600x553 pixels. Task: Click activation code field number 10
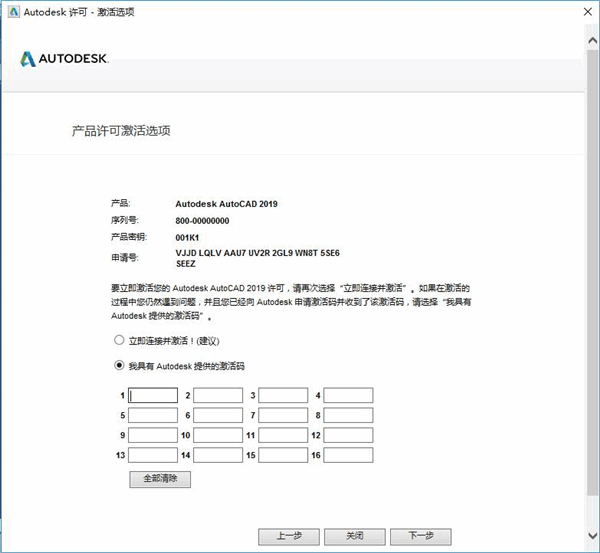tap(218, 436)
